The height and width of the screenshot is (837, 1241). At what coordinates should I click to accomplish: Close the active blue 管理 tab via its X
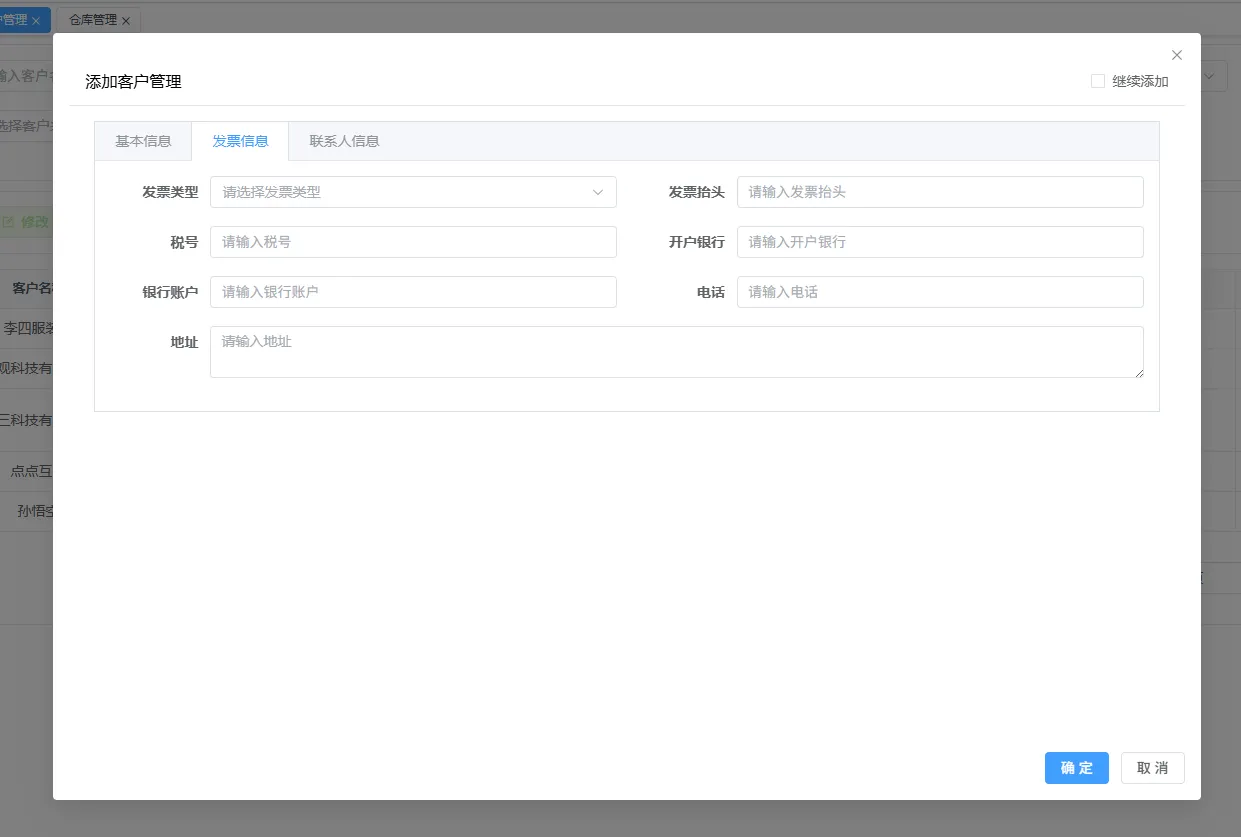coord(36,21)
